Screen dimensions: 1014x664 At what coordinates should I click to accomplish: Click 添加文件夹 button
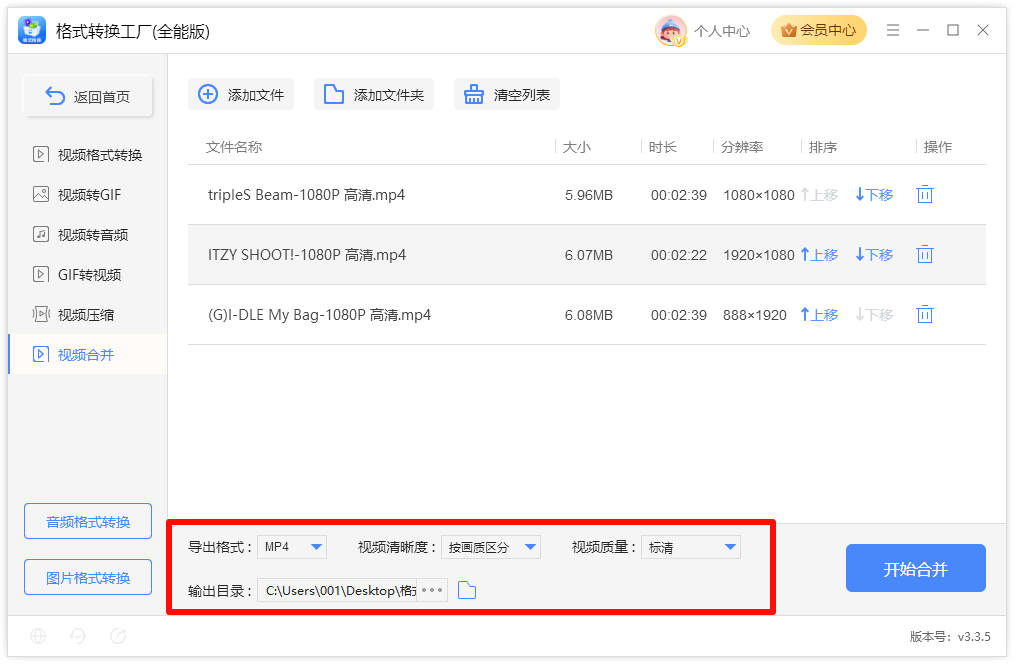point(374,94)
